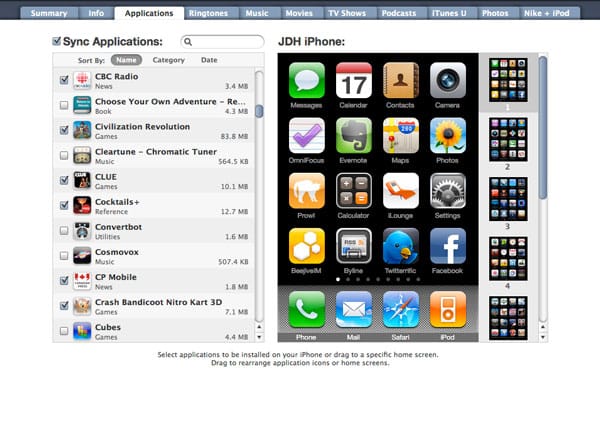Switch to the Info tab
The height and width of the screenshot is (422, 600).
[96, 13]
